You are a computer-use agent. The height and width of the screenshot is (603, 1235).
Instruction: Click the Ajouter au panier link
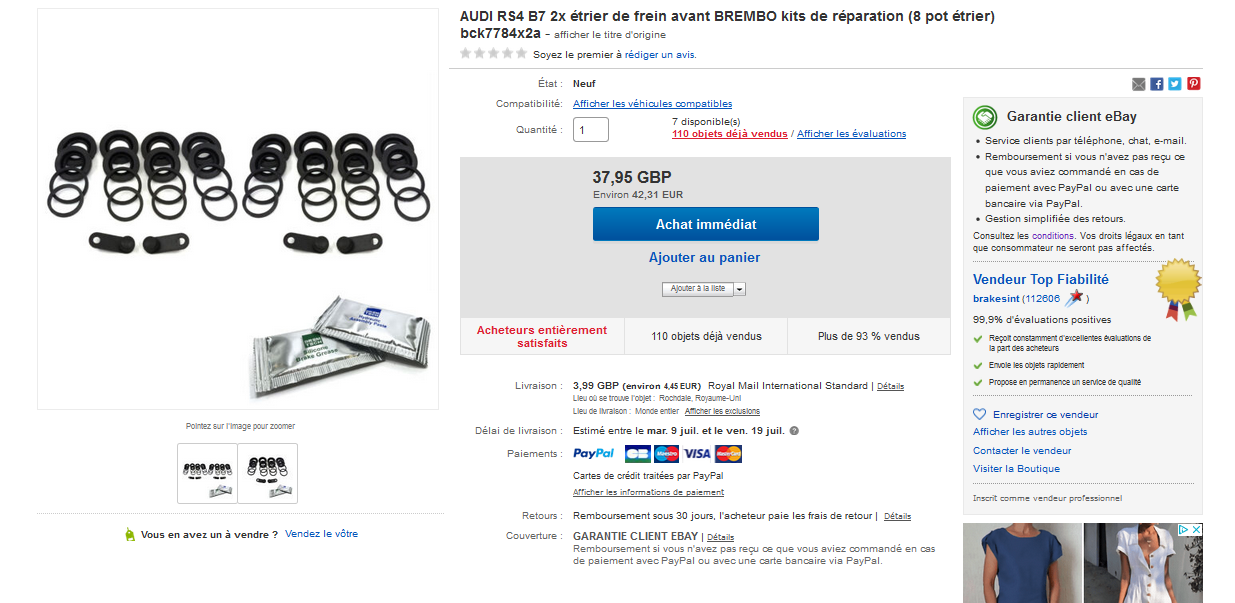[705, 258]
